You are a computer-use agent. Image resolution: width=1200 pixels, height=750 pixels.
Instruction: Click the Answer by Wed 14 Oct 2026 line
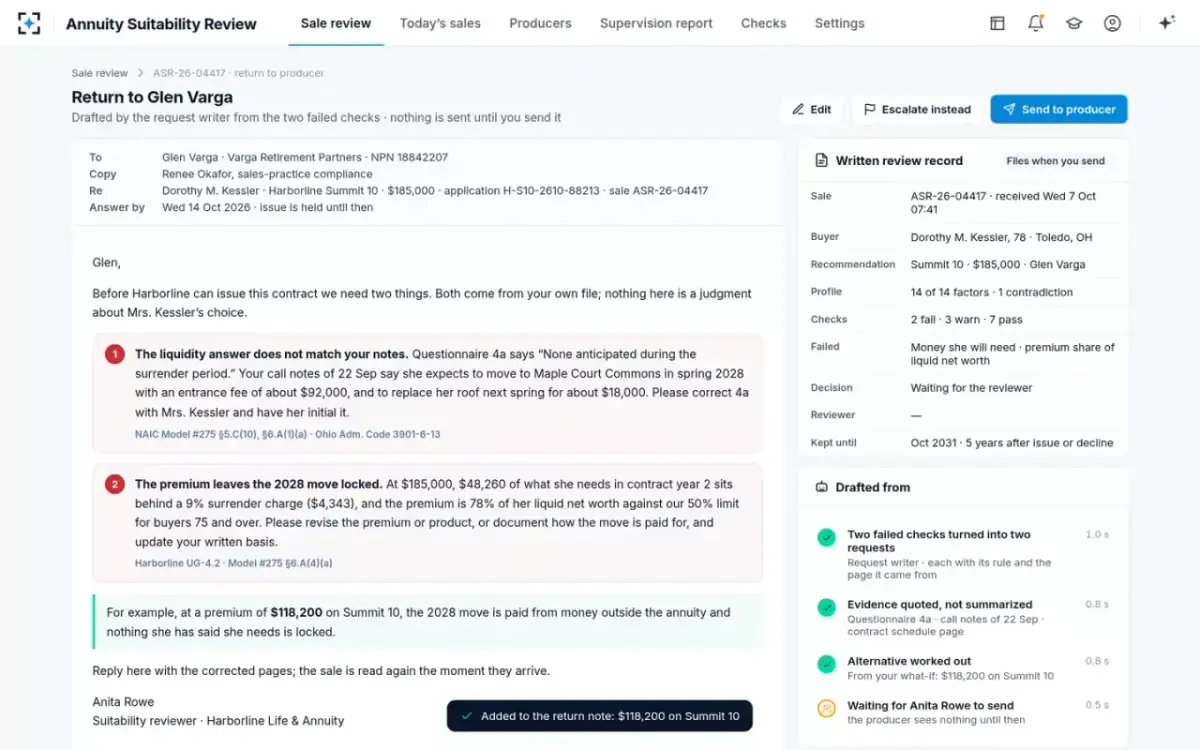(x=268, y=208)
